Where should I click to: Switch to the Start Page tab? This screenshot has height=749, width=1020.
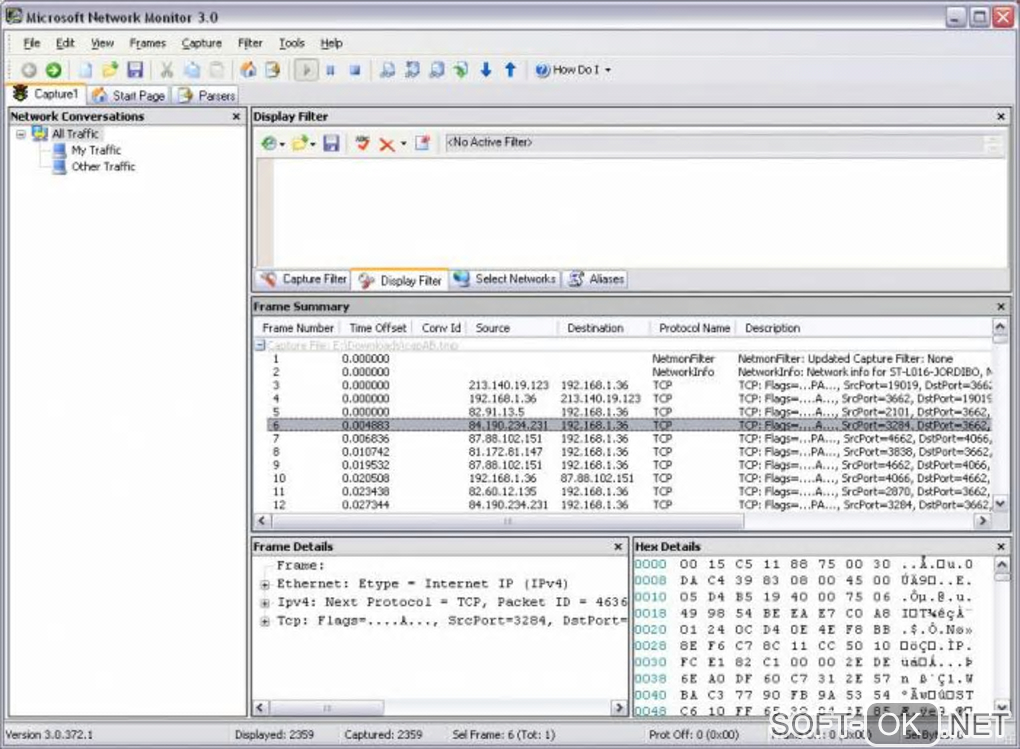tap(128, 96)
